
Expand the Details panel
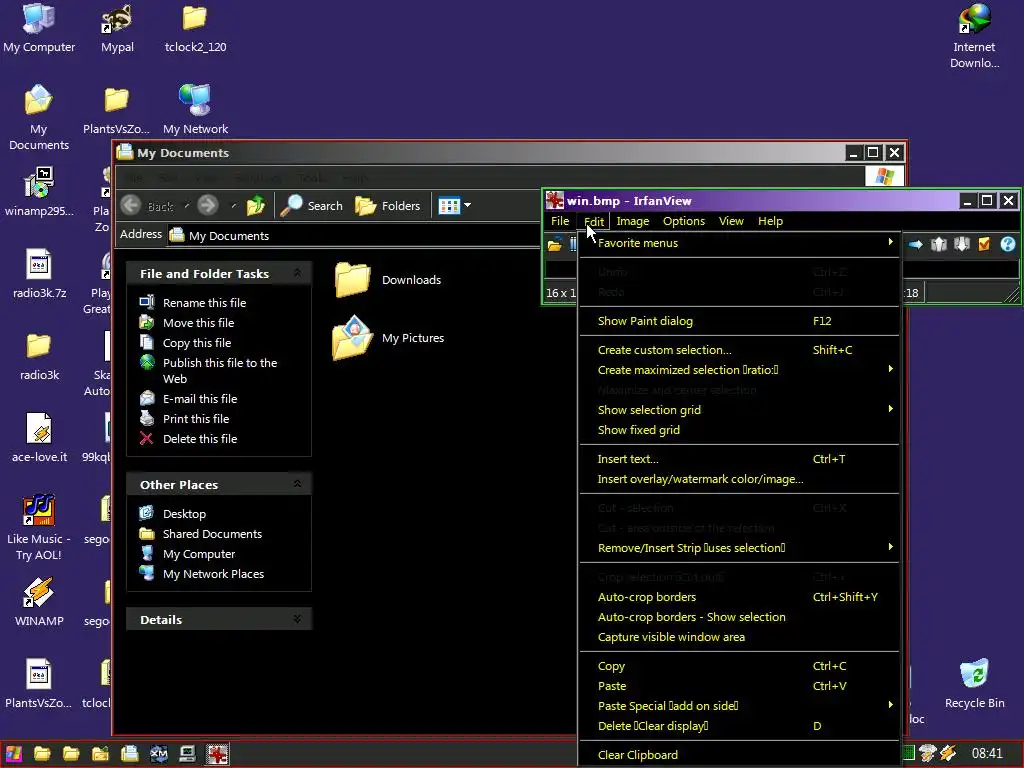297,619
